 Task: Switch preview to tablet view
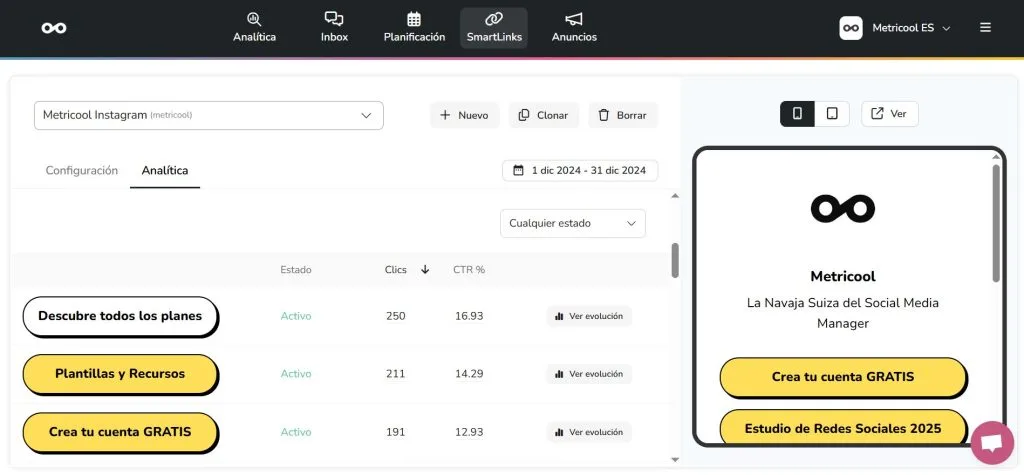pos(832,114)
